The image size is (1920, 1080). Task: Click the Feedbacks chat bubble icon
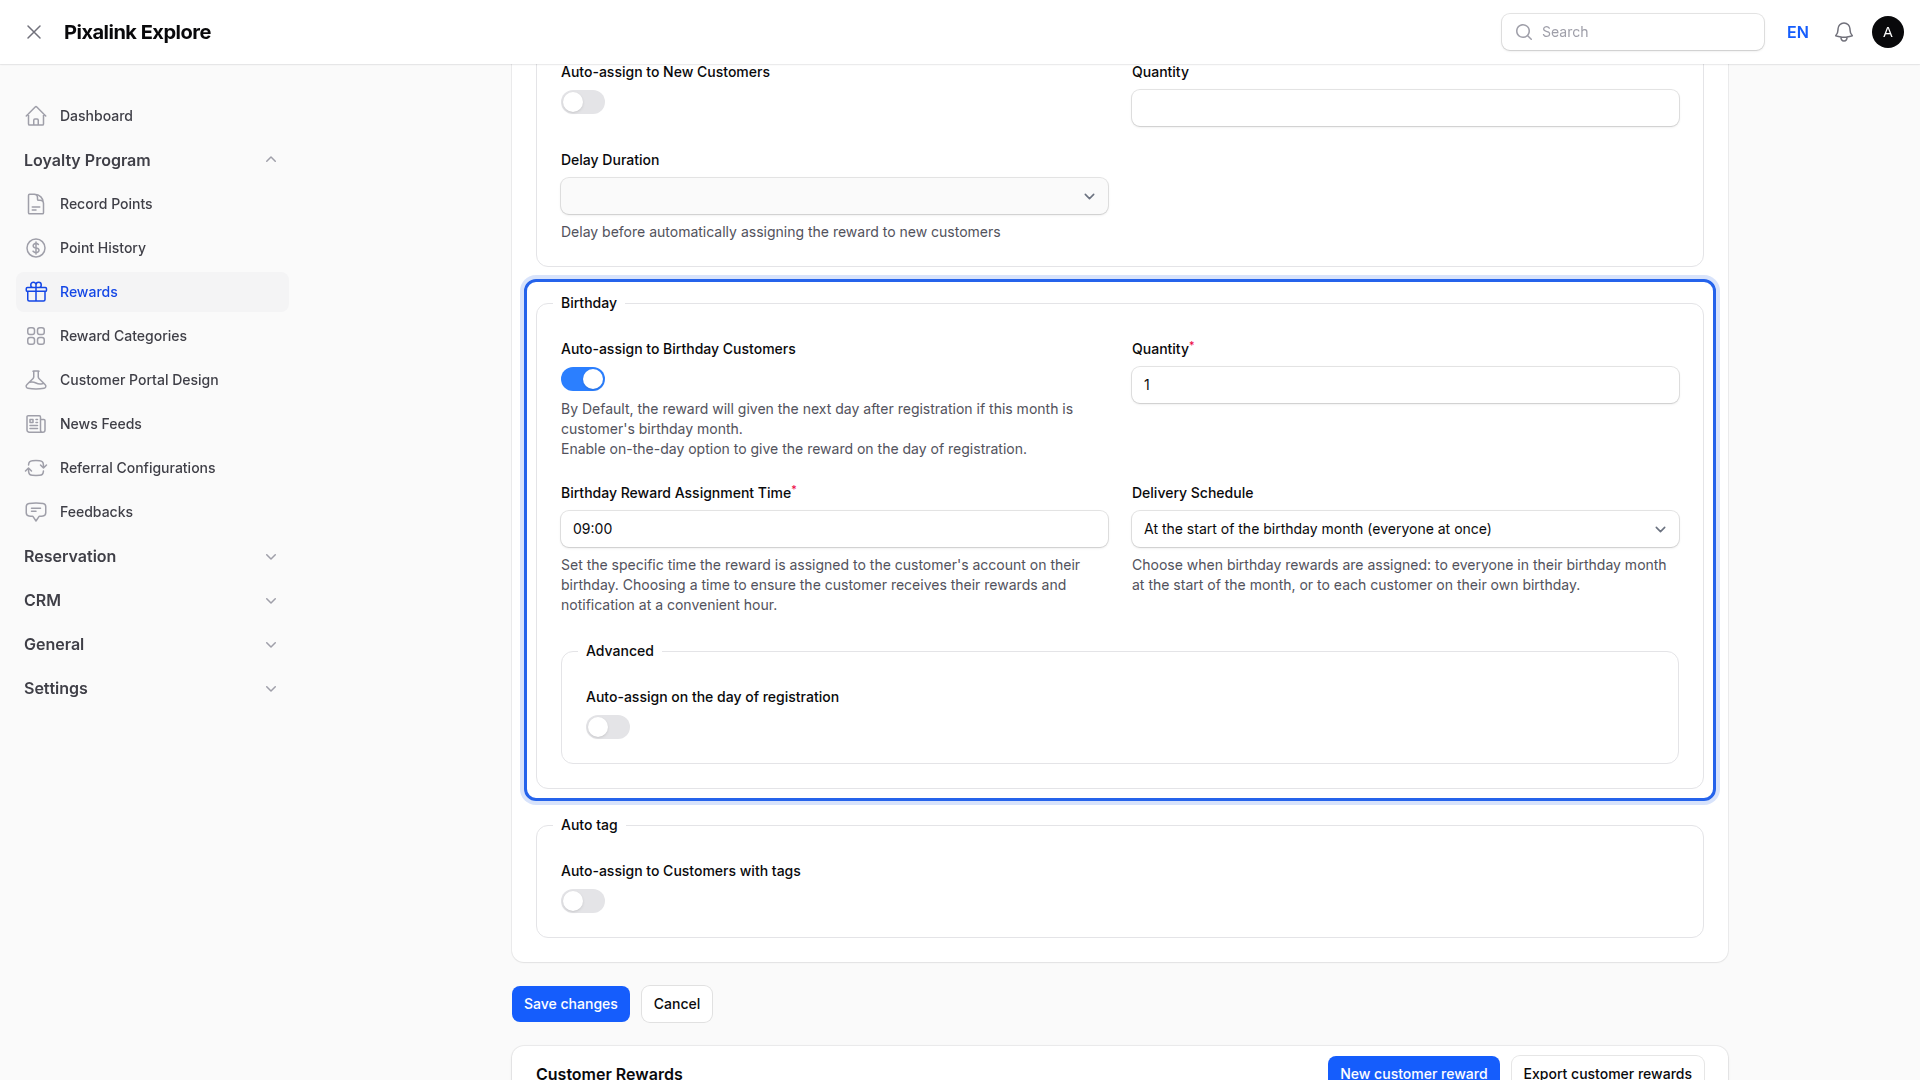36,512
